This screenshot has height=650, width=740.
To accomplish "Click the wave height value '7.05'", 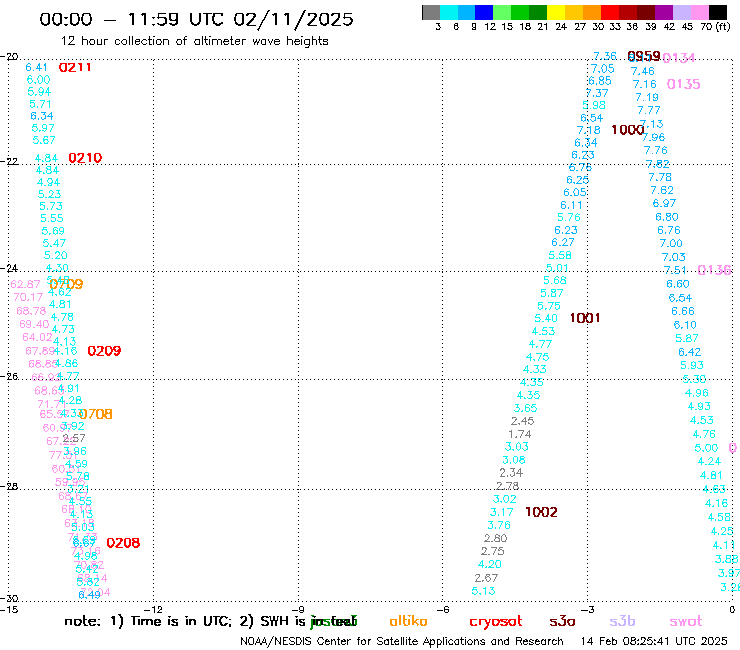I will [x=603, y=68].
